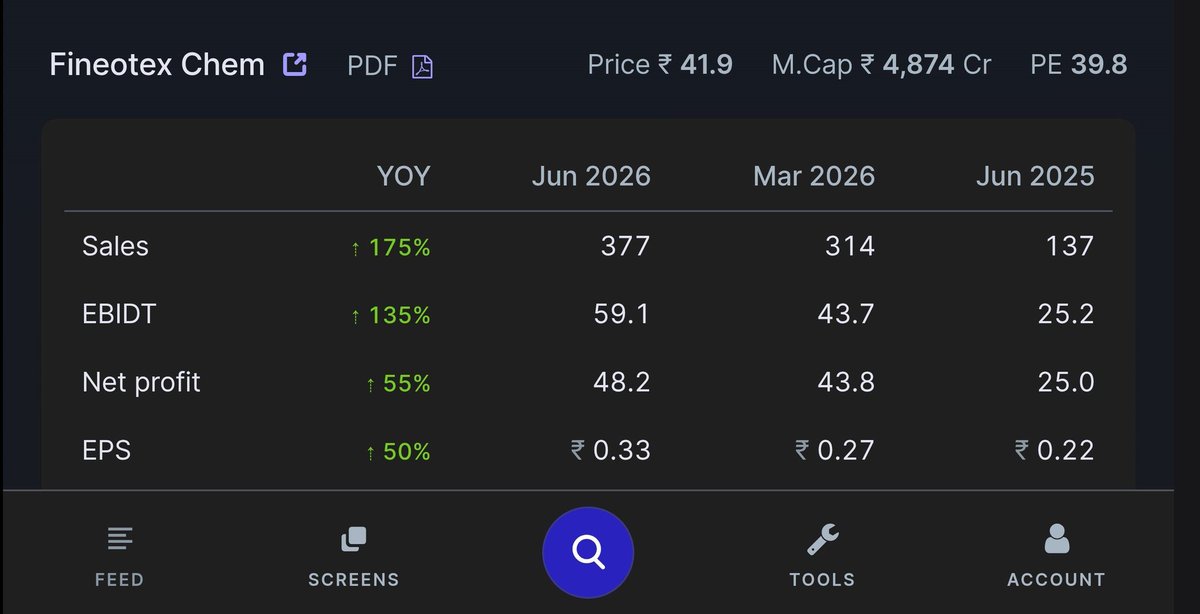
Task: Switch to the SCREENS tab label
Action: [x=354, y=580]
